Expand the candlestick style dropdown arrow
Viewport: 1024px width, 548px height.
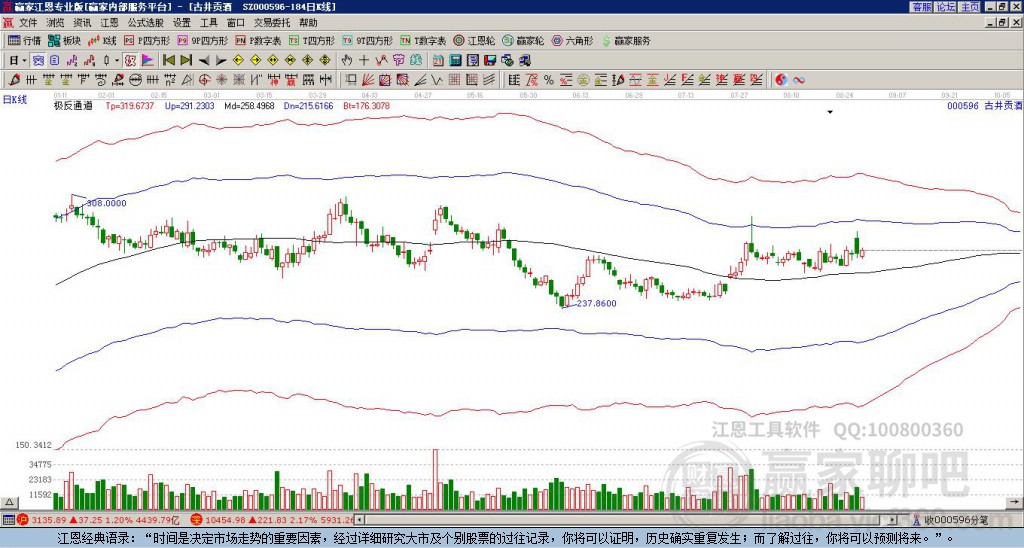pos(117,61)
